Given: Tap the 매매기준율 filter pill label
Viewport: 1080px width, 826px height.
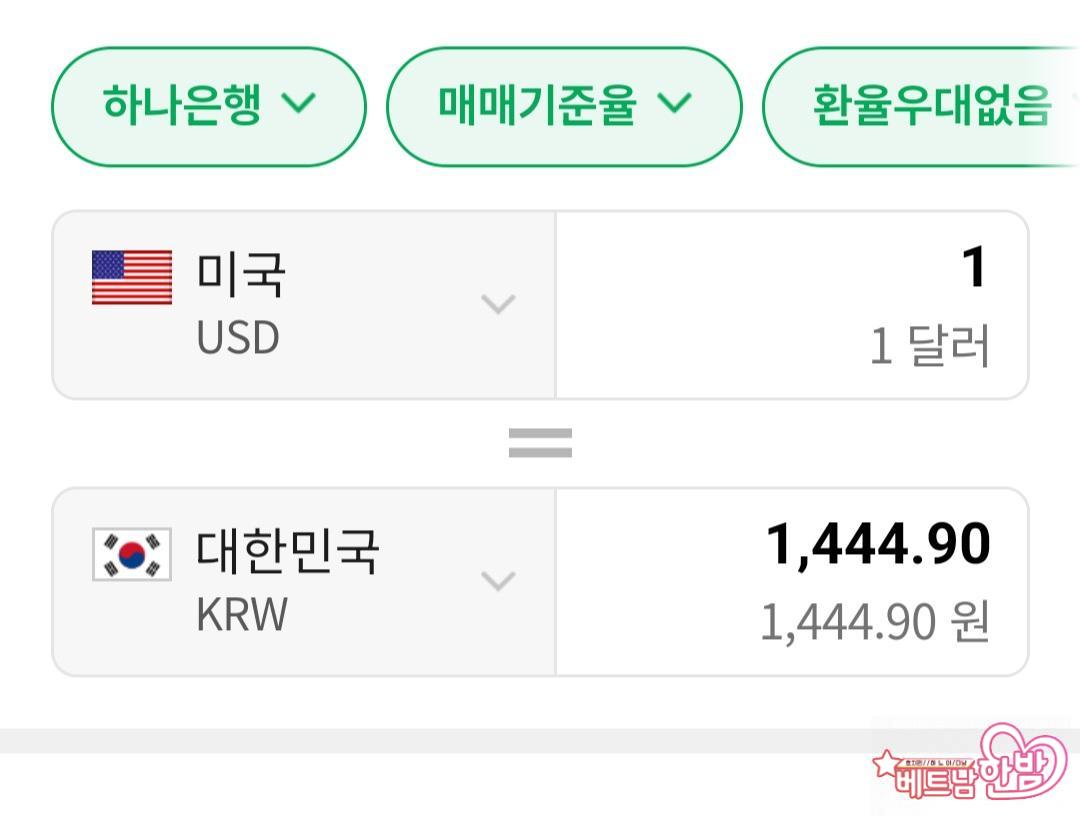Looking at the screenshot, I should tap(537, 104).
